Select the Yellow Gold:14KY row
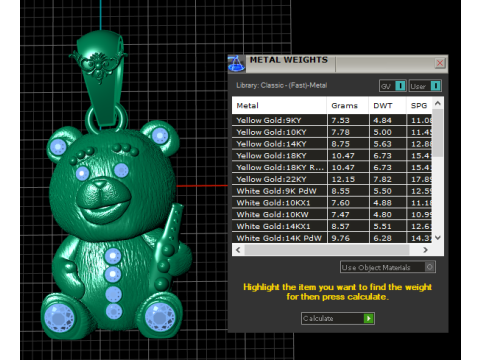 332,144
